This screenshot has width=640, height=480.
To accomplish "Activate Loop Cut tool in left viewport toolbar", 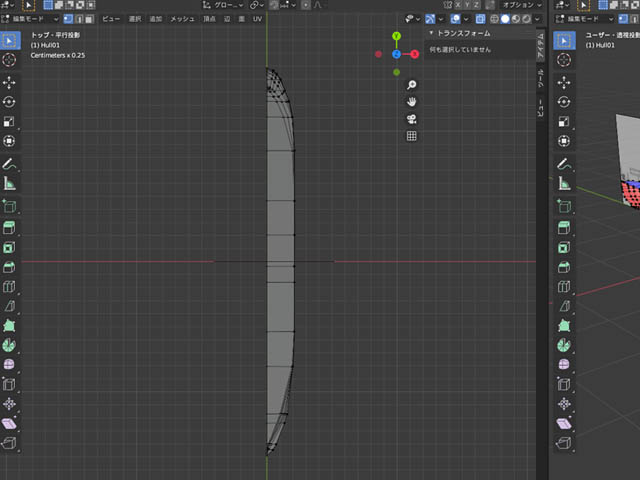I will [9, 287].
